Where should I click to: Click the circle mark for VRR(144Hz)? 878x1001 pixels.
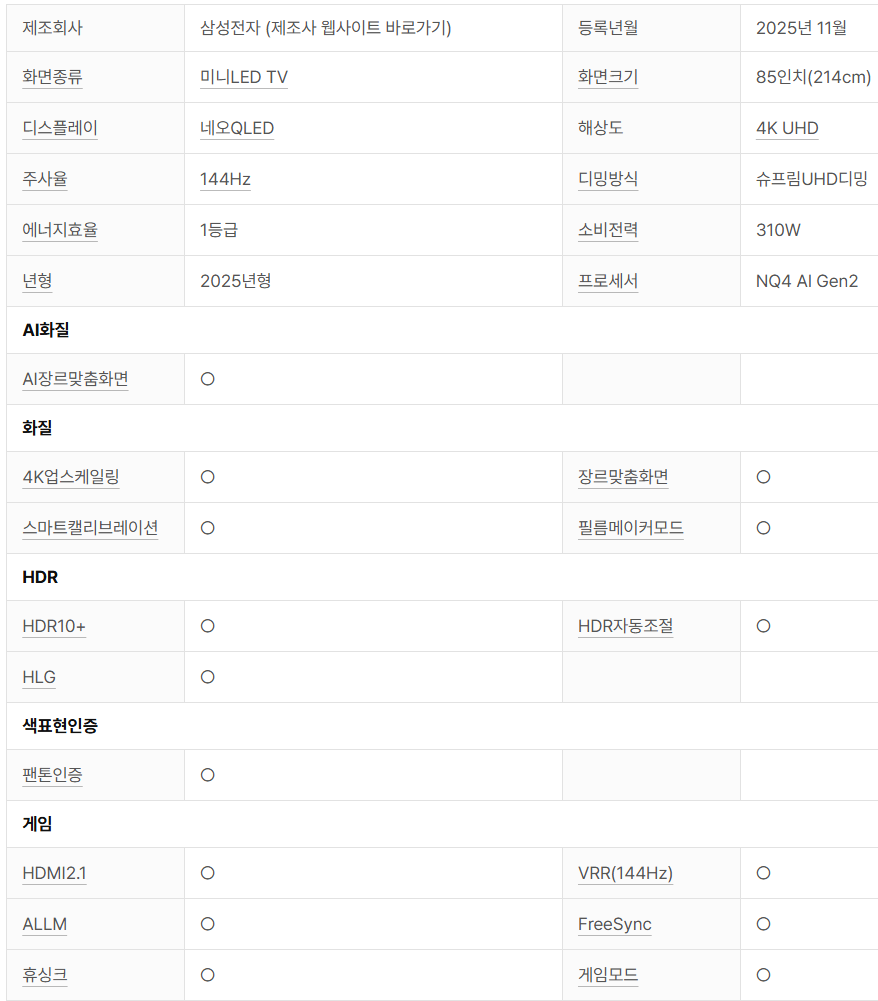coord(764,873)
